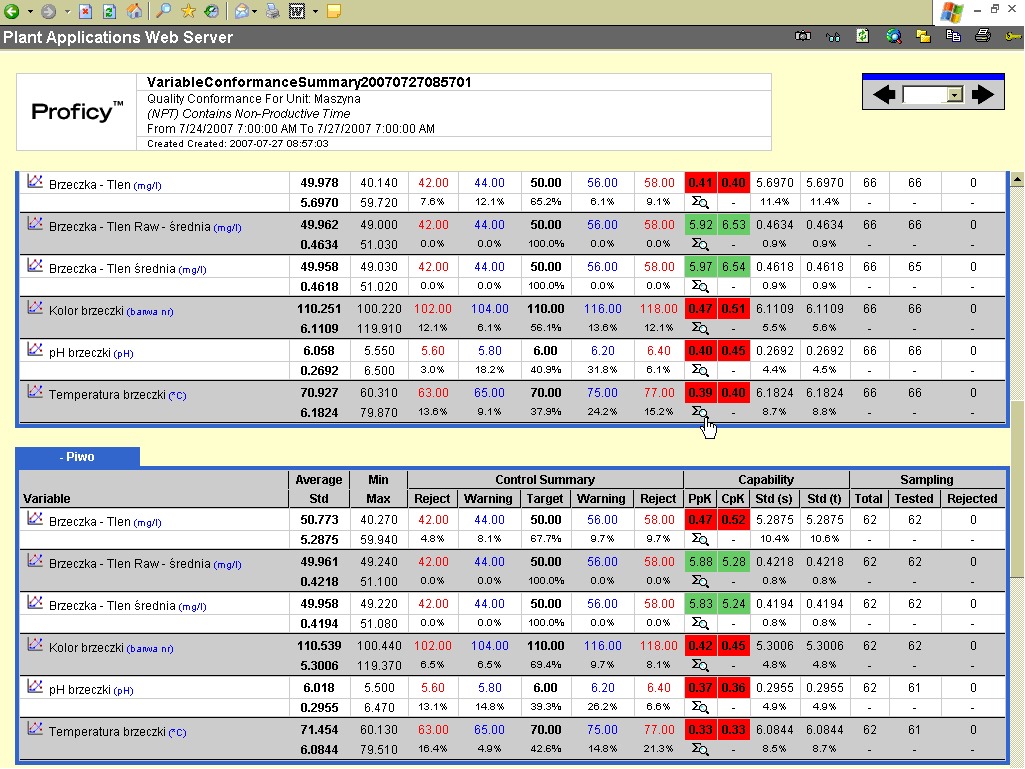The width and height of the screenshot is (1025, 769).
Task: Click the page scrollbar up arrow
Action: 1017,179
